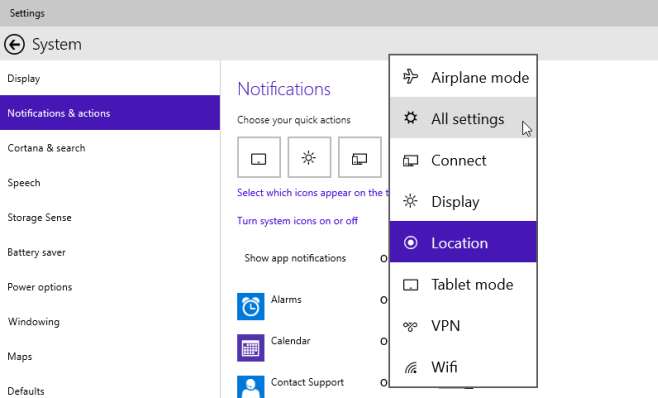Open Battery saver section
The width and height of the screenshot is (658, 398).
pos(110,252)
